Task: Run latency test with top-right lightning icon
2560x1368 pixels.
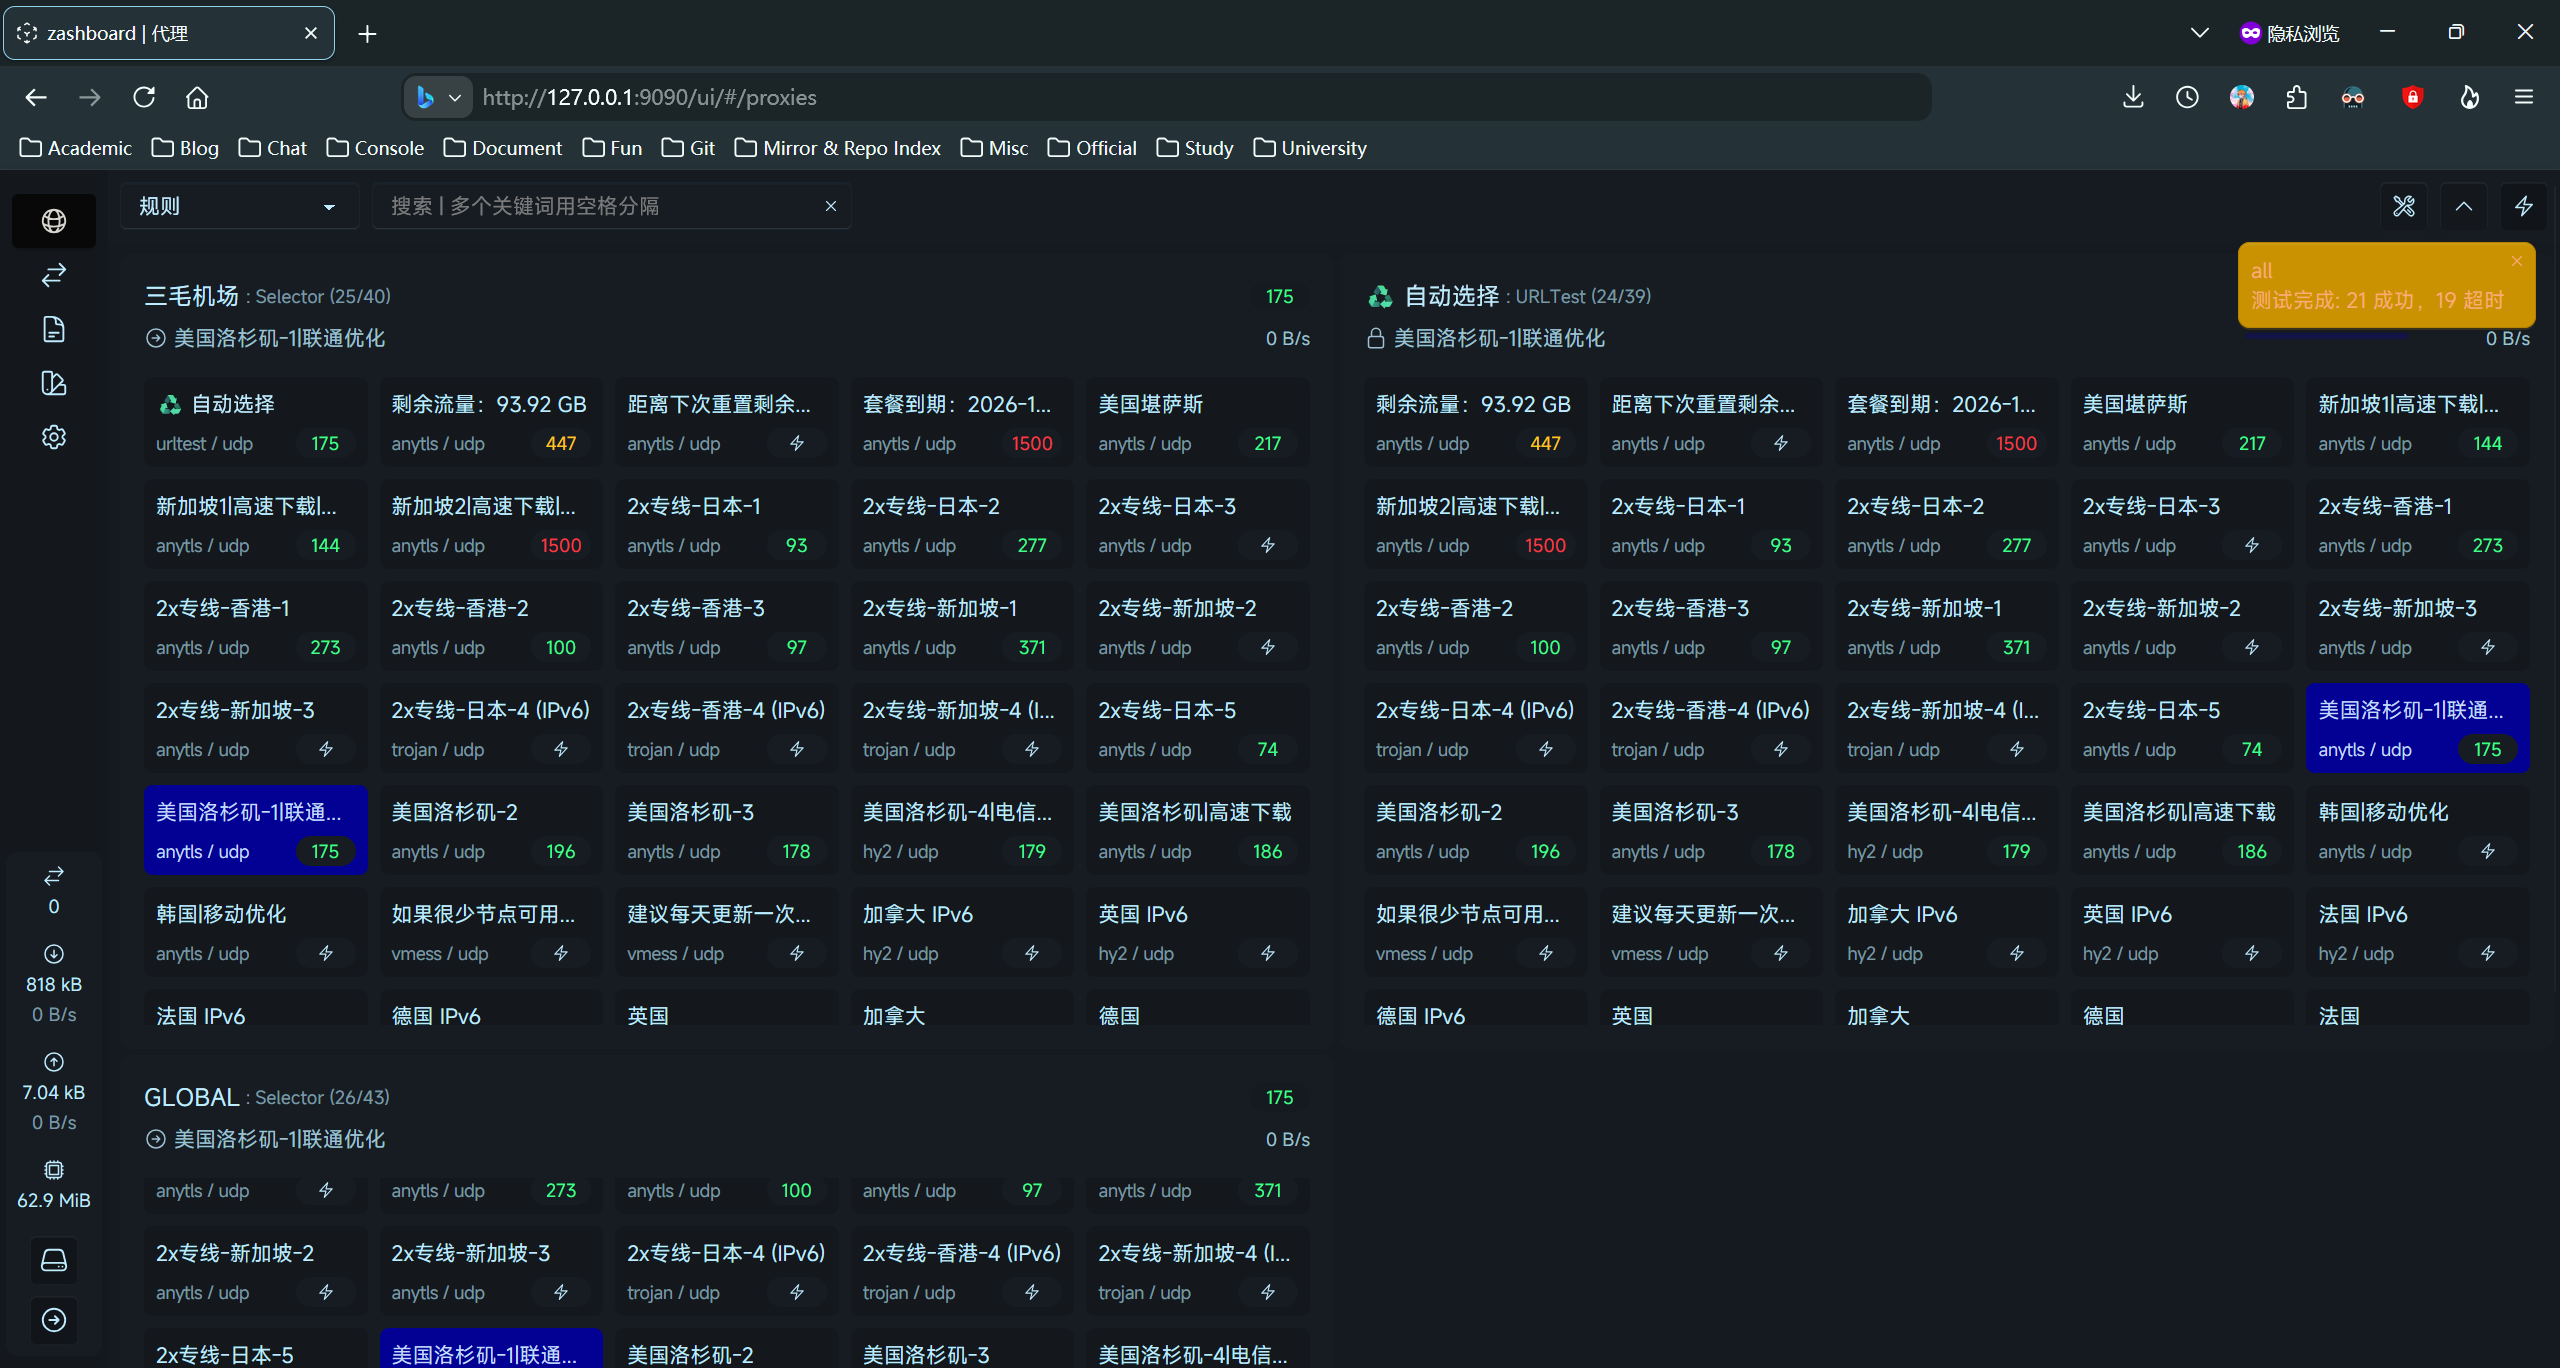Action: point(2524,206)
